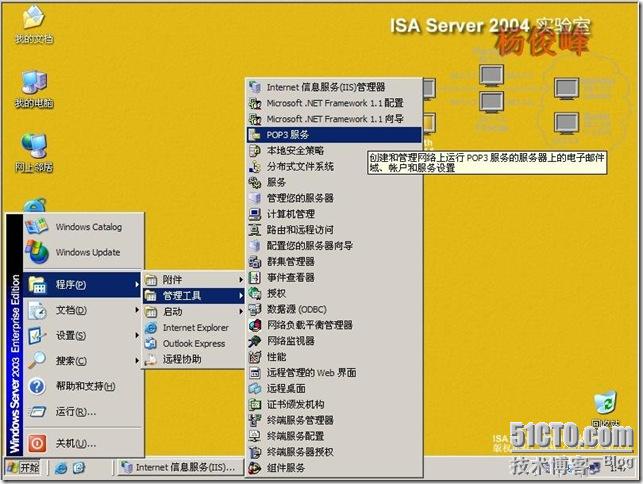Expand the 启动 submenu arrow

point(241,312)
